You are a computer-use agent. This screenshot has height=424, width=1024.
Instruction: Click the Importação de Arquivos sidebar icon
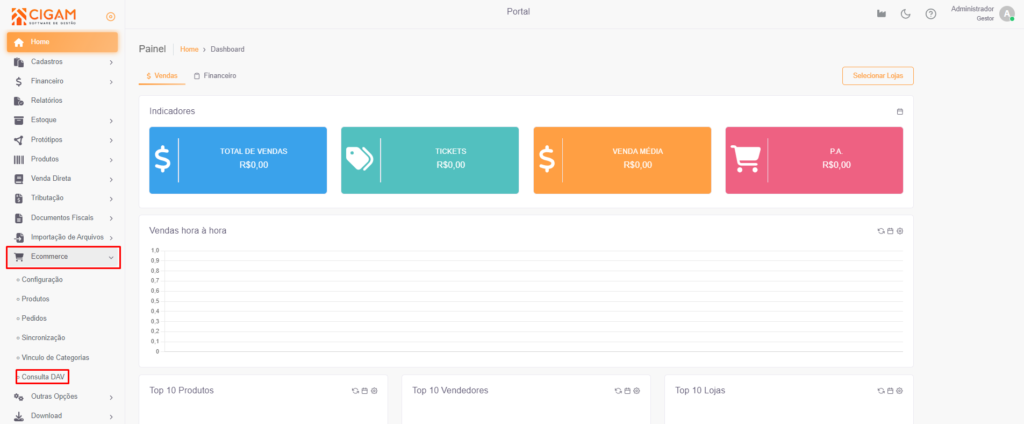19,237
